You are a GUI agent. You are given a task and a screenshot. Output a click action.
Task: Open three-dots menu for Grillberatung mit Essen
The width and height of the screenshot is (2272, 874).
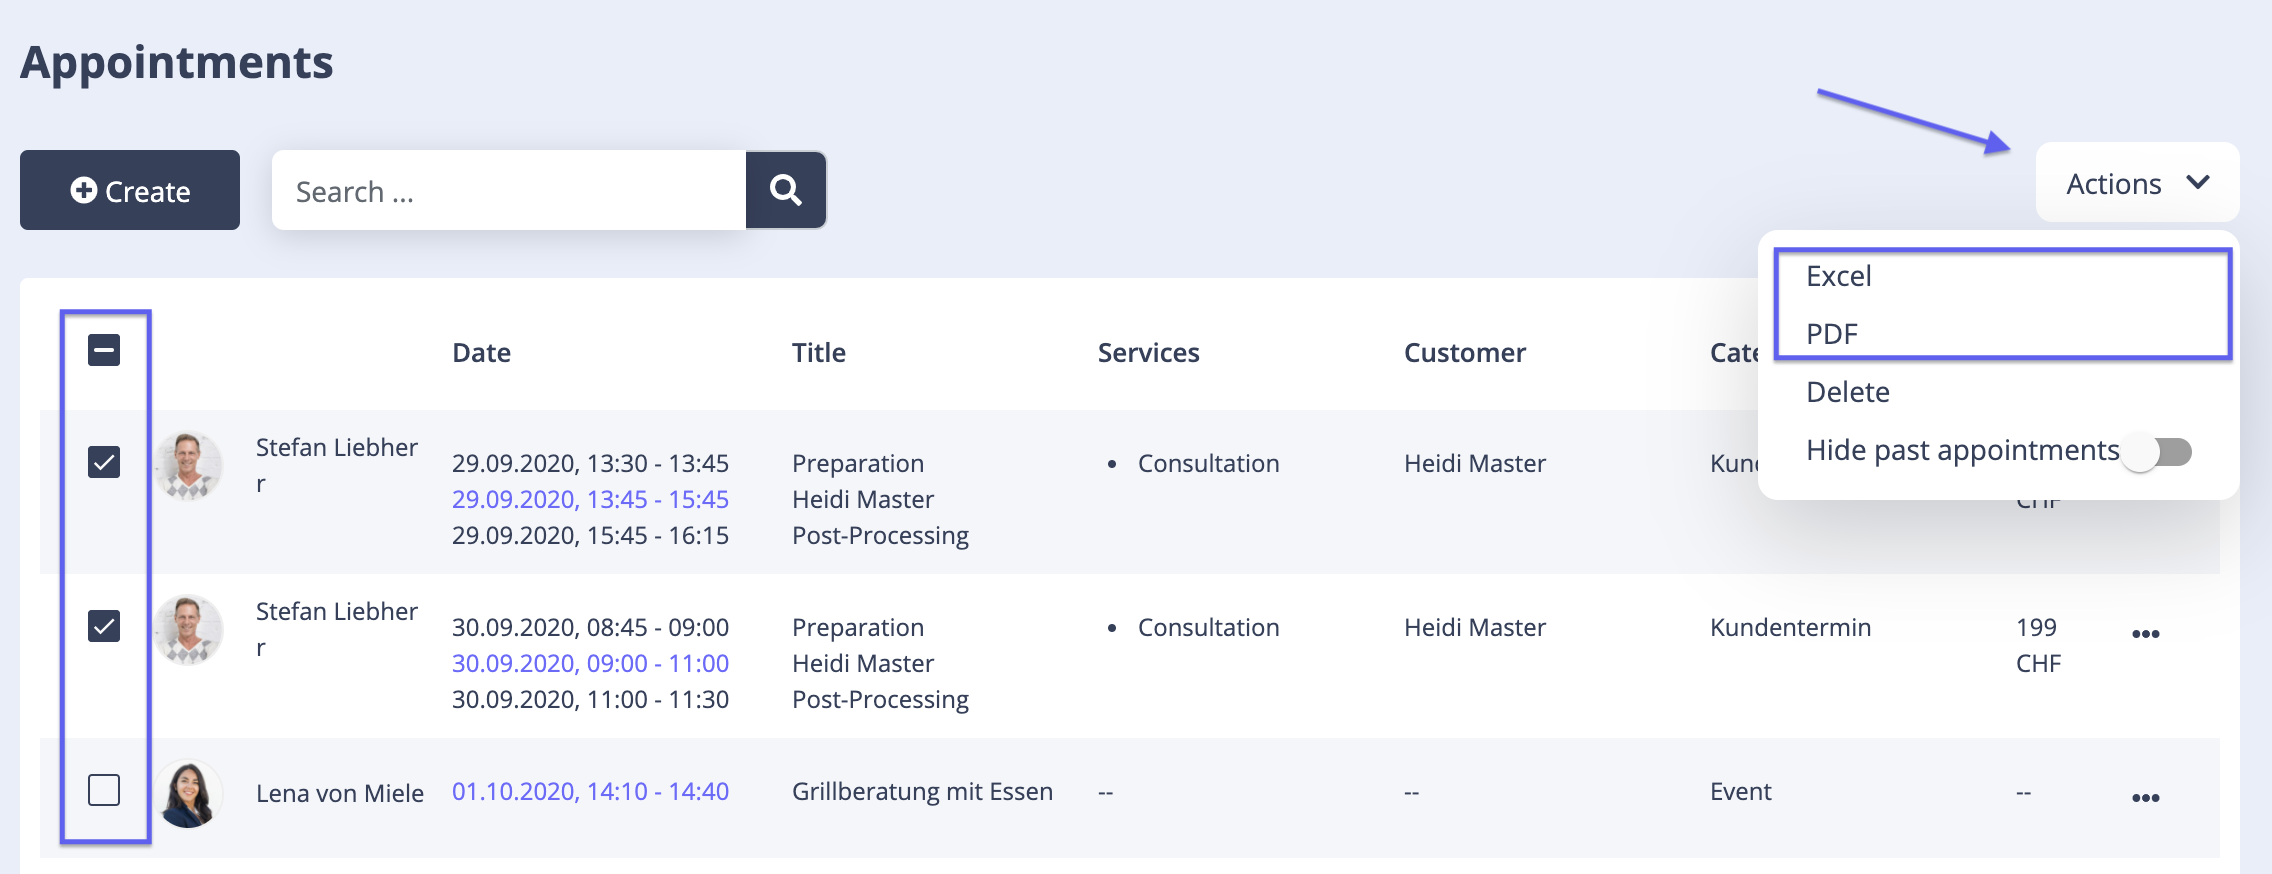click(x=2145, y=798)
